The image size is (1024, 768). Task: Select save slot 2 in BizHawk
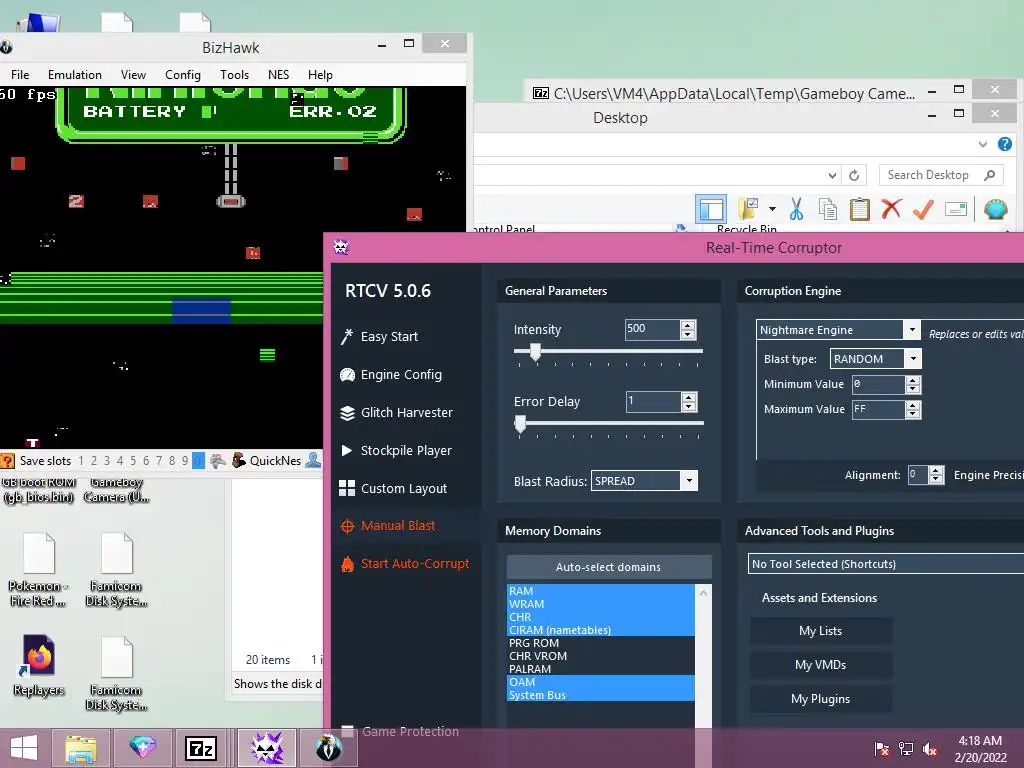pos(94,461)
